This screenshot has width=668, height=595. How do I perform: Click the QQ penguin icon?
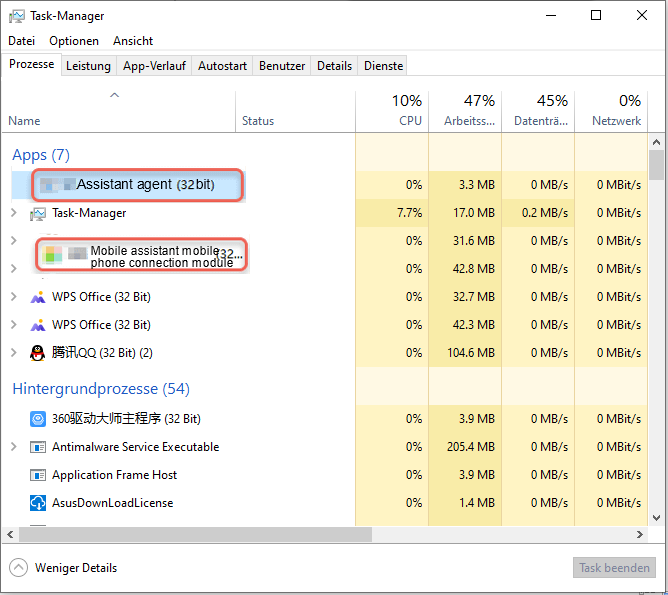(38, 353)
